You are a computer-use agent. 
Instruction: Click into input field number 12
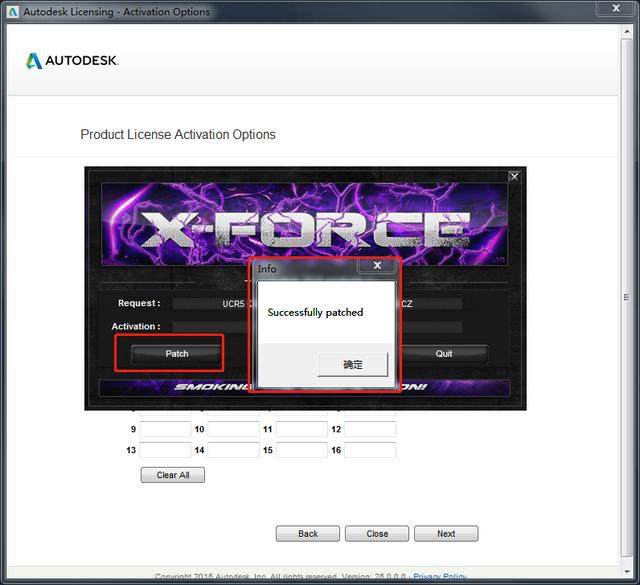coord(370,429)
